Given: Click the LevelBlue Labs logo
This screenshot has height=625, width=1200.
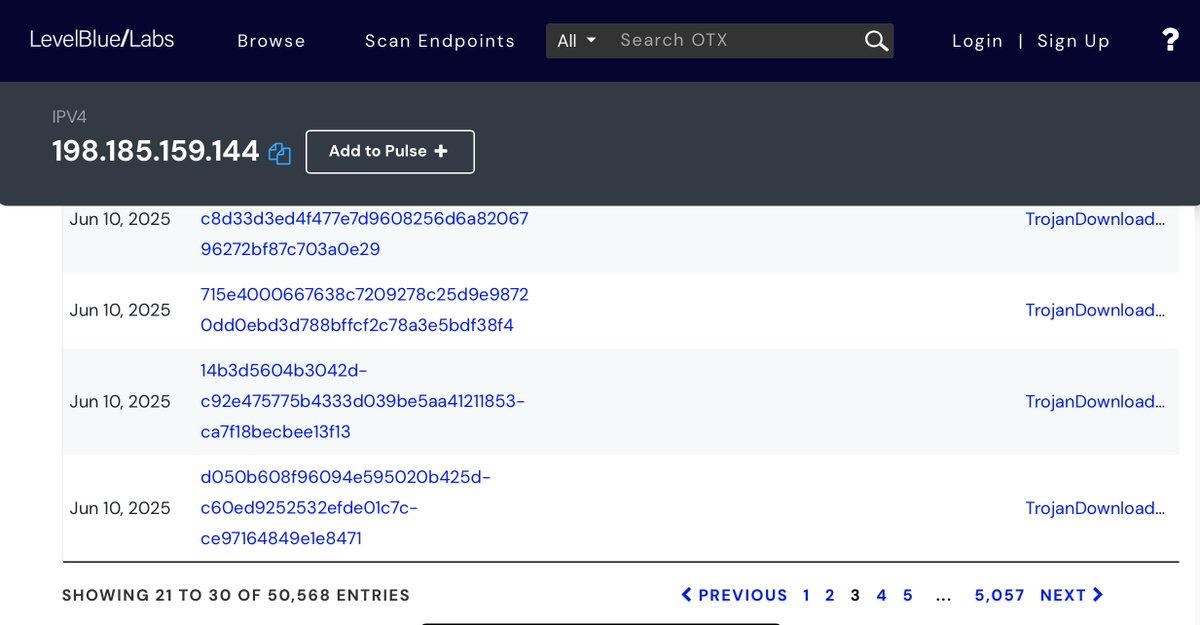Looking at the screenshot, I should pos(102,40).
